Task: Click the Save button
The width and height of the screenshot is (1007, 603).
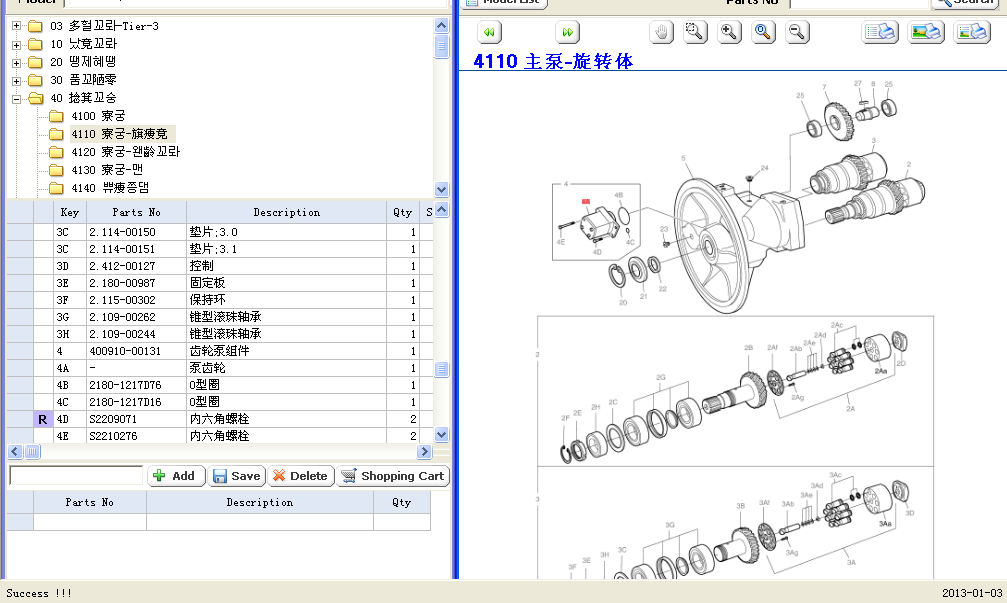Action: [x=237, y=476]
